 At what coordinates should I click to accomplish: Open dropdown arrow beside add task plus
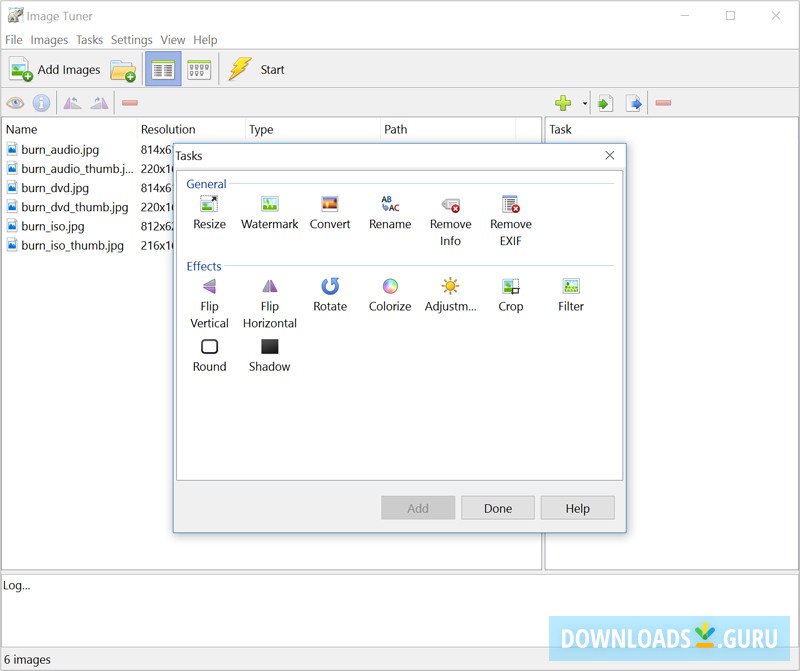pos(585,104)
